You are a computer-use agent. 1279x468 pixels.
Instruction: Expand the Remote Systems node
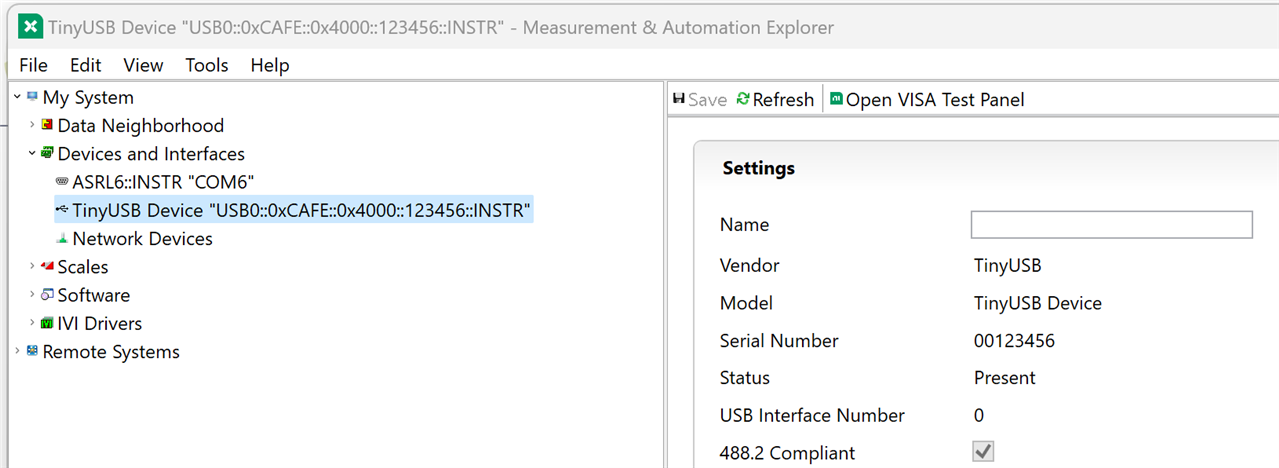(x=18, y=352)
